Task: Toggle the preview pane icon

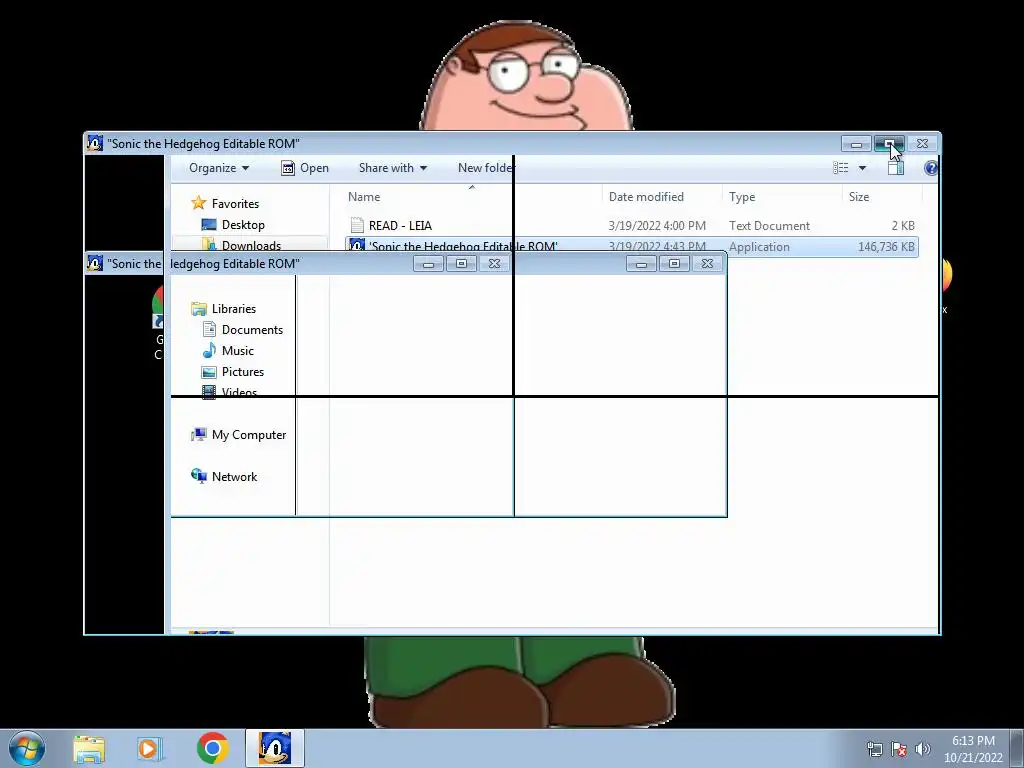Action: [896, 168]
